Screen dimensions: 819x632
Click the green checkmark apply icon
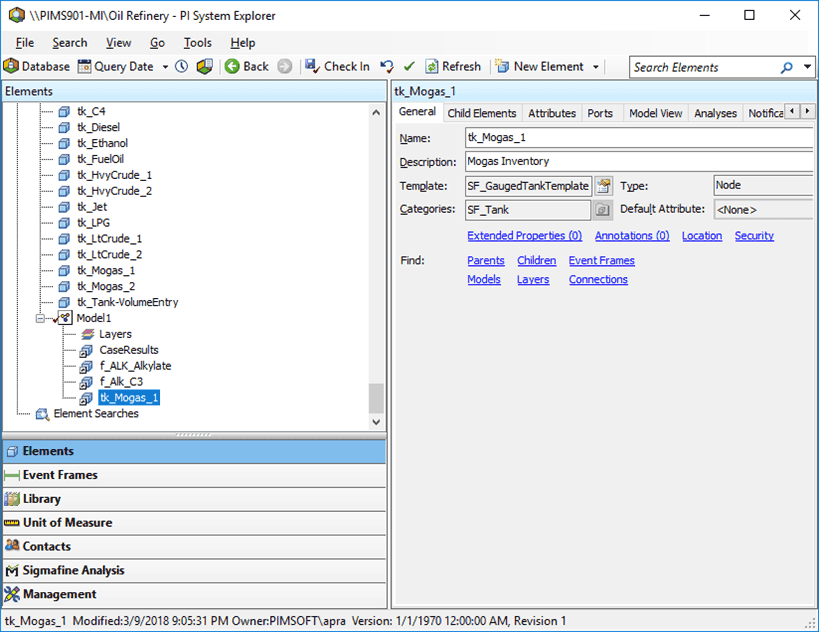coord(409,67)
